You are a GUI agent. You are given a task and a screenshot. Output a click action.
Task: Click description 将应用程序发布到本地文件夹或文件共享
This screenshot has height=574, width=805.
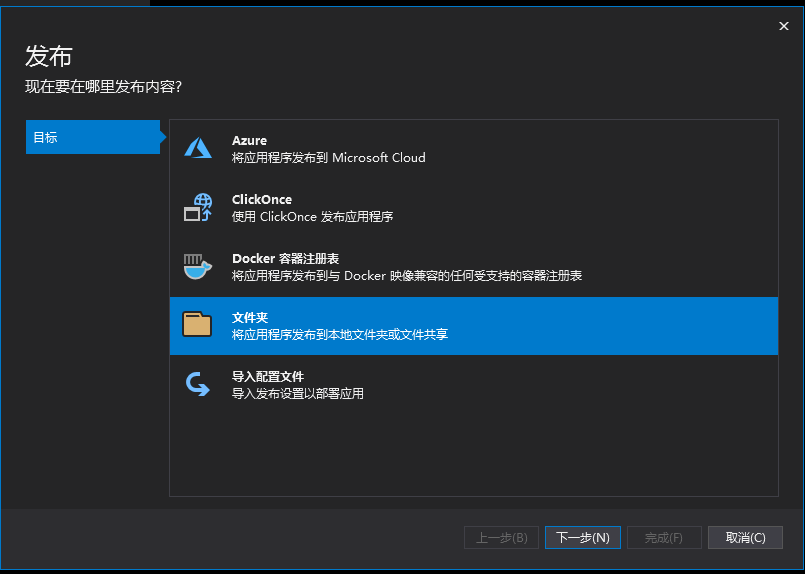[340, 335]
